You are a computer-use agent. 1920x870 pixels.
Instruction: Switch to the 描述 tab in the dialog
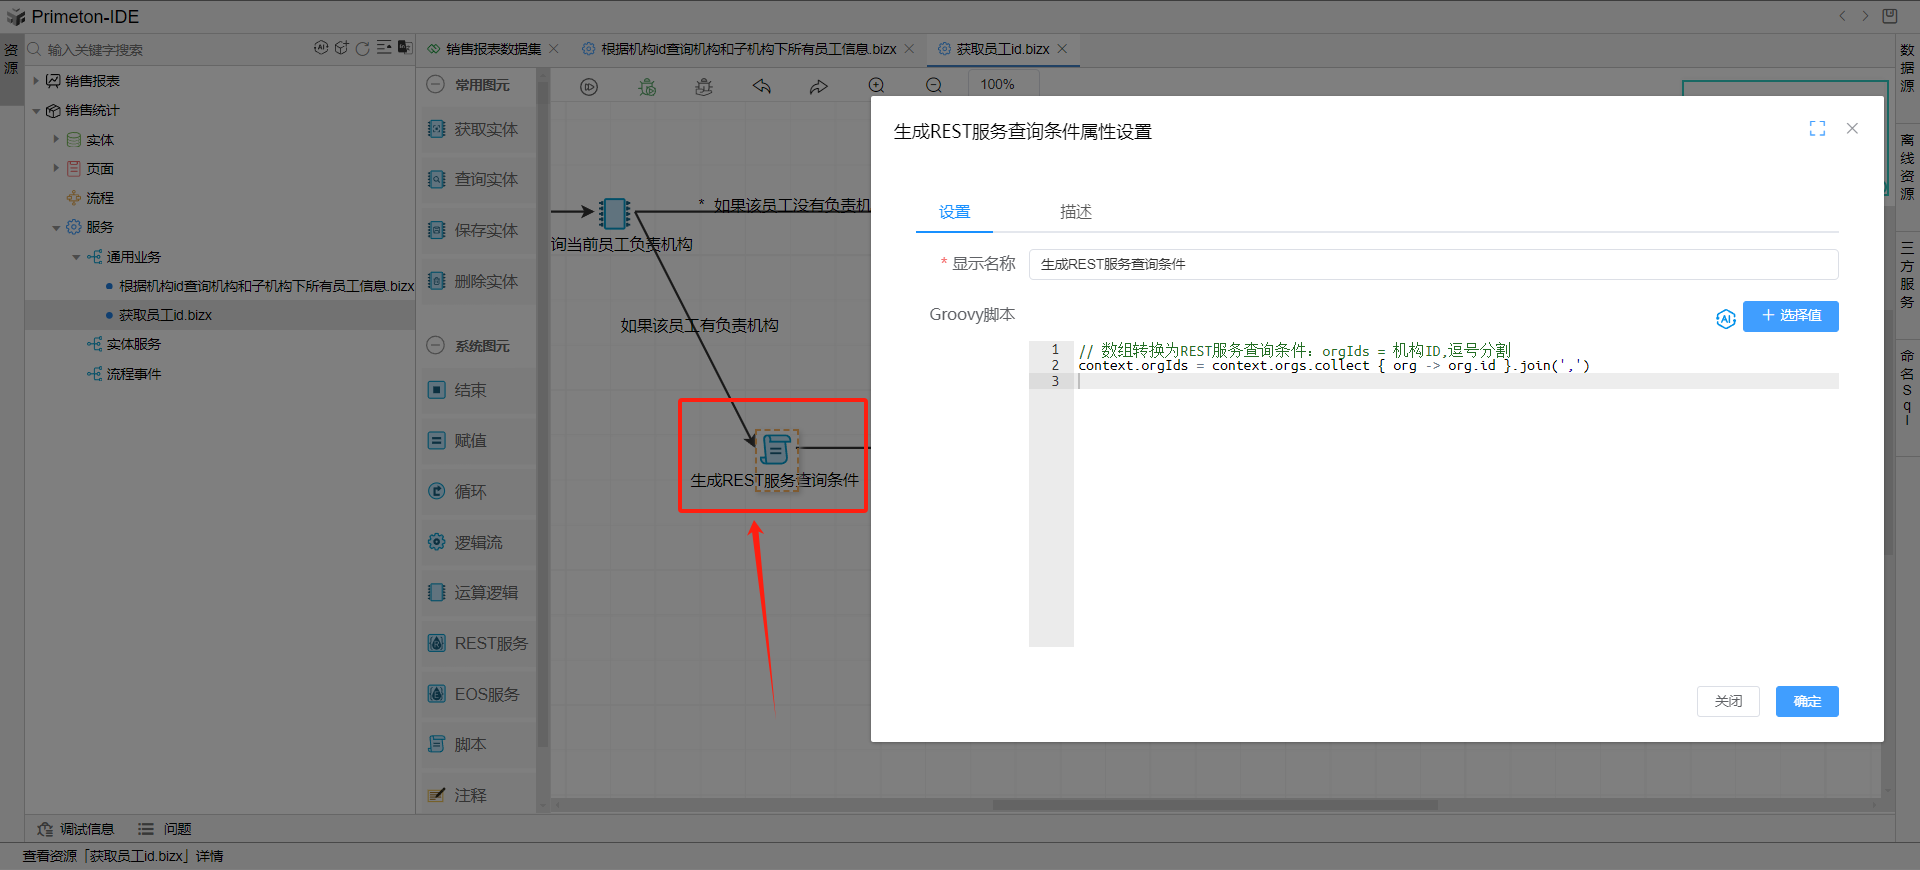pyautogui.click(x=1075, y=212)
